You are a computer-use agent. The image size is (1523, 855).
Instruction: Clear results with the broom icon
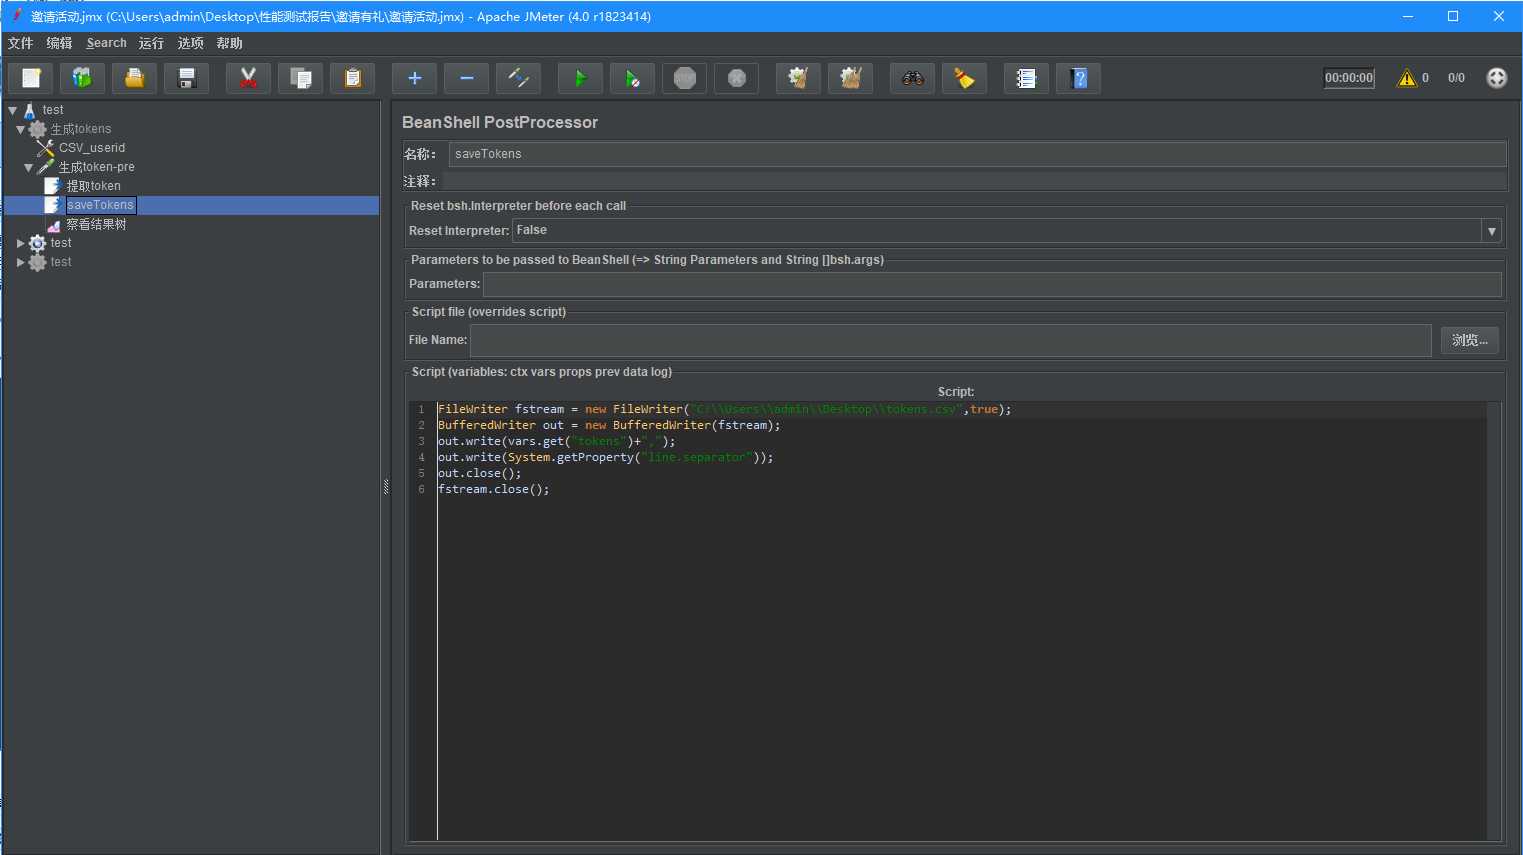point(799,78)
